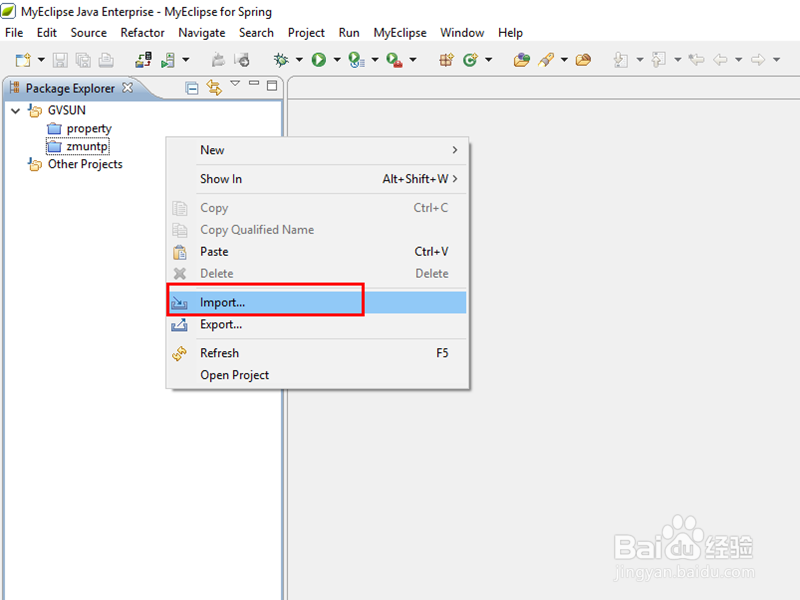Open the Search menu
800x600 pixels.
(256, 33)
